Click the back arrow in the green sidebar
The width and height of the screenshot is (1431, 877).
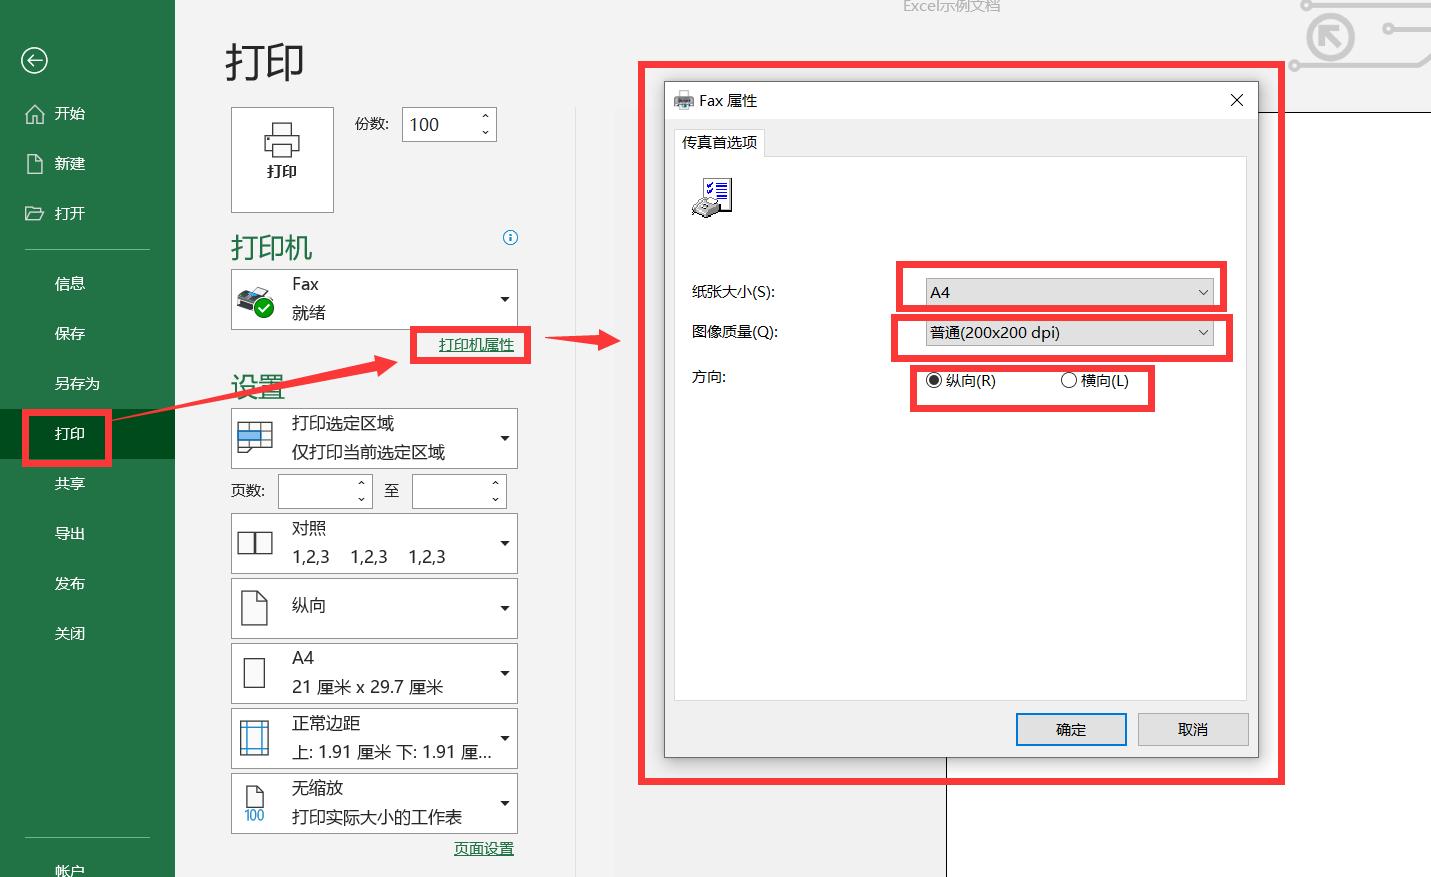[x=33, y=61]
